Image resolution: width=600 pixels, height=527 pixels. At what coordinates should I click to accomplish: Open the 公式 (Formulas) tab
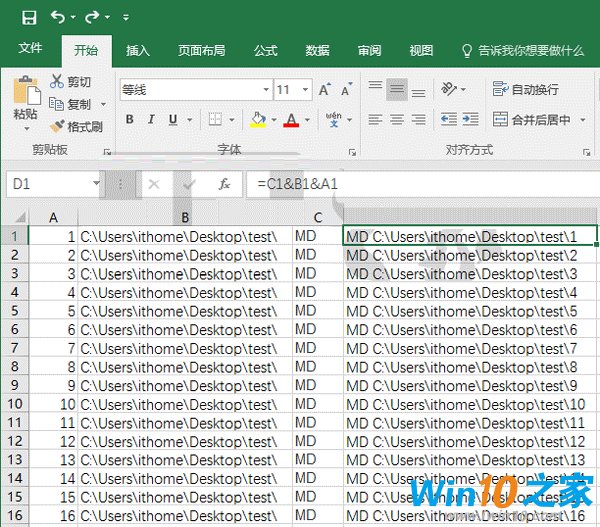(x=265, y=50)
